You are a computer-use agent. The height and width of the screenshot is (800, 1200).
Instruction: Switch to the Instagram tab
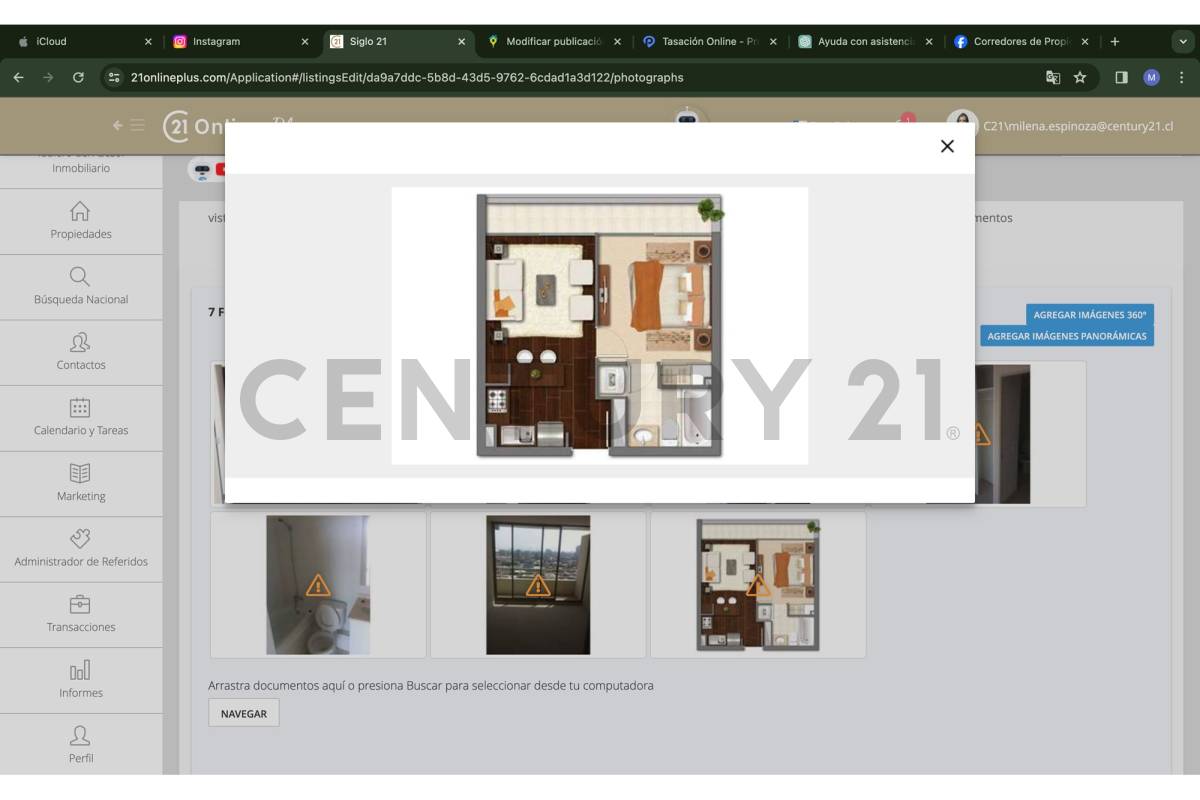pos(240,42)
